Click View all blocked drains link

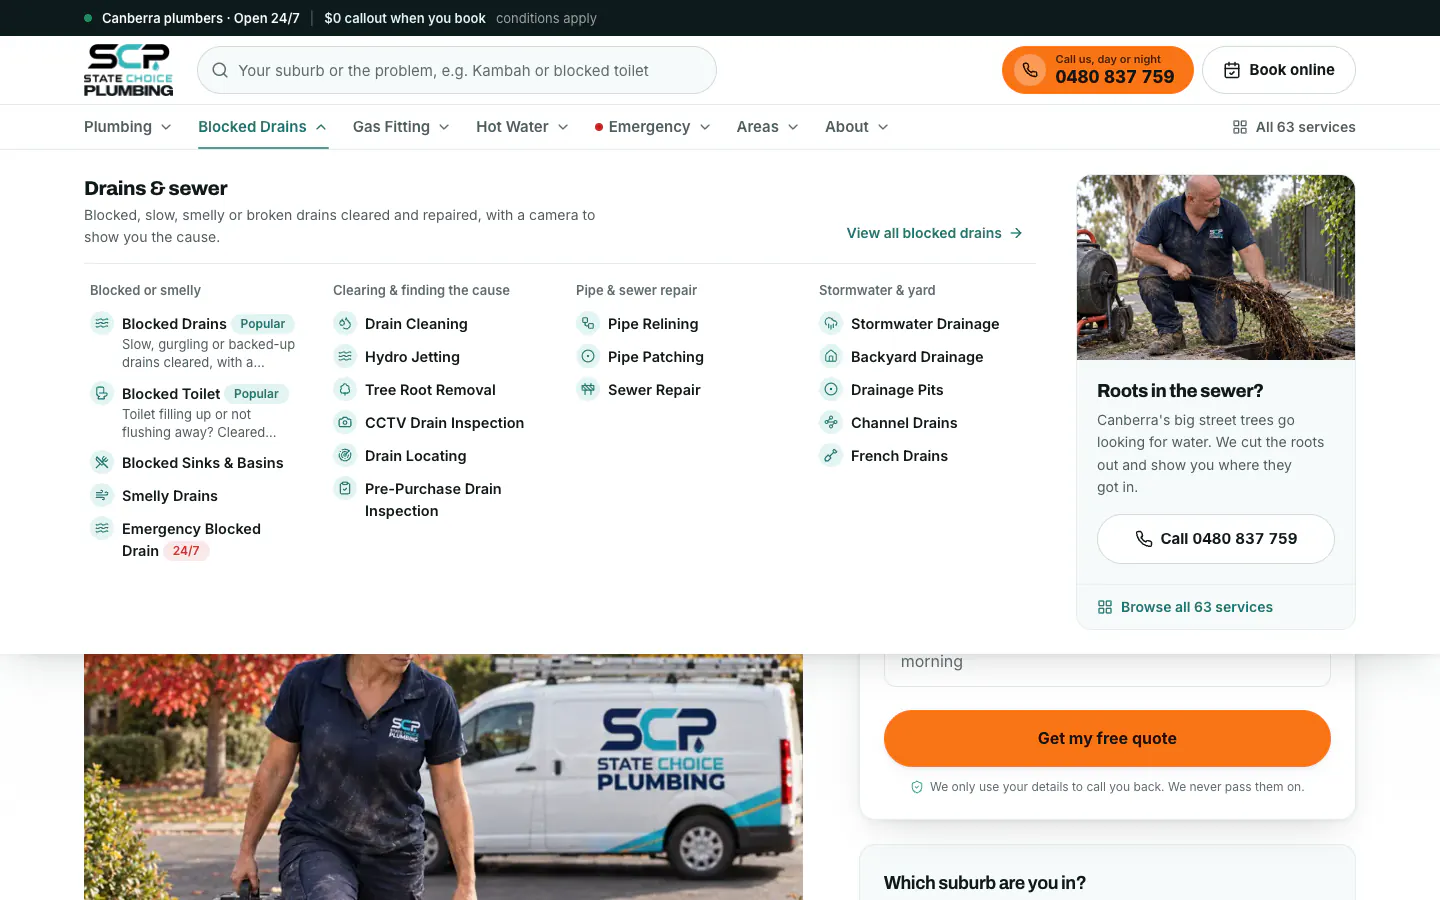click(x=935, y=233)
